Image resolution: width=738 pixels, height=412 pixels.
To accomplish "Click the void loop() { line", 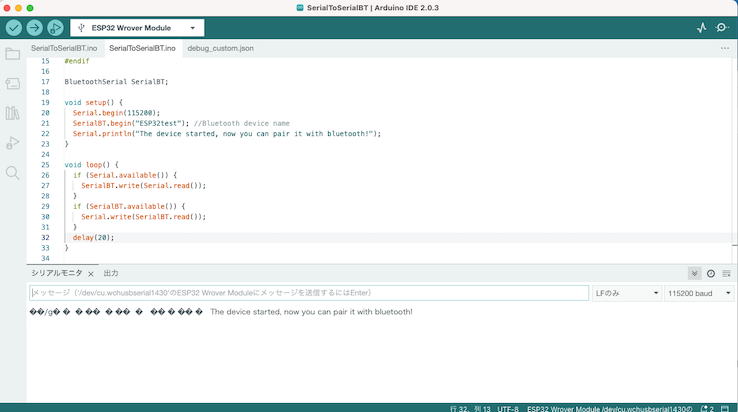I will [91, 165].
